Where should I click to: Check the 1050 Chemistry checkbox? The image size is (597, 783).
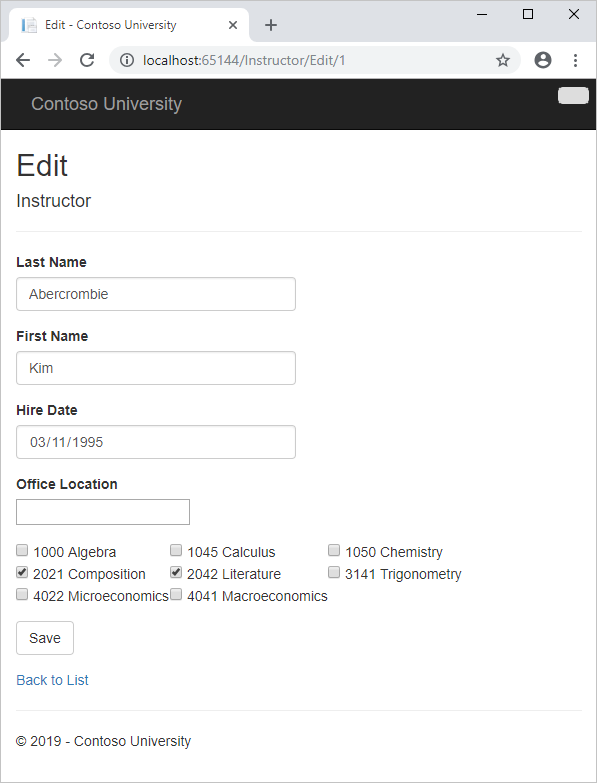334,550
